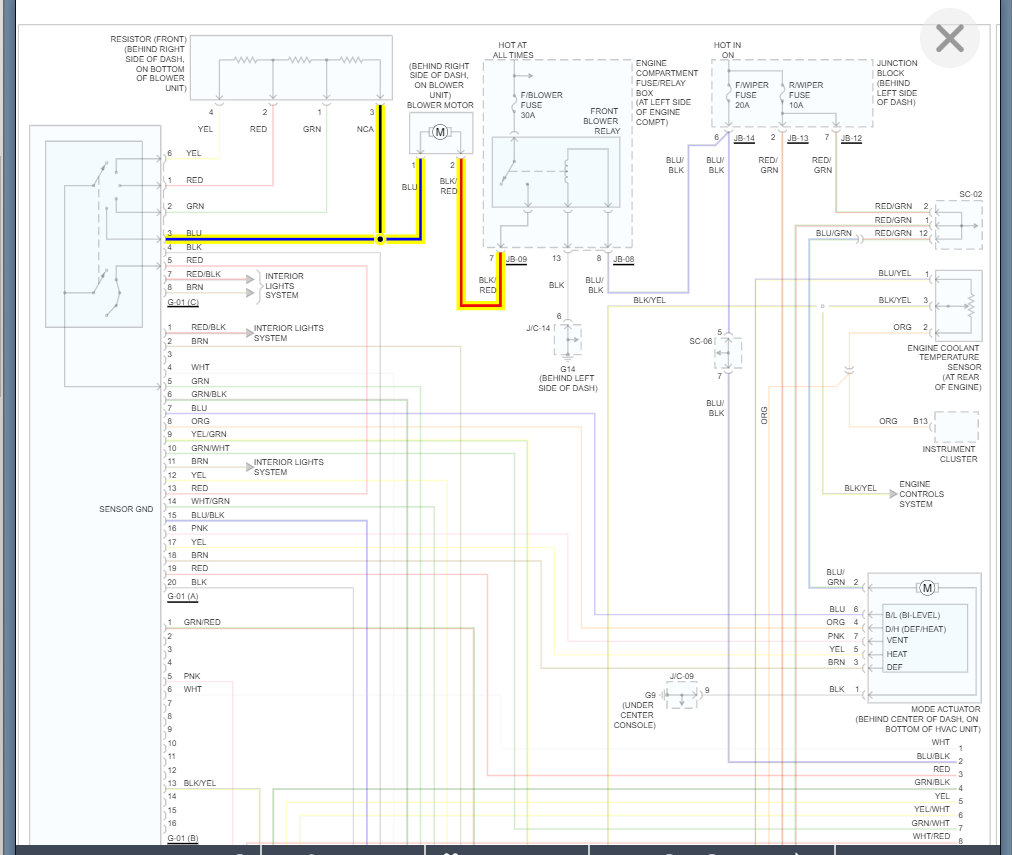Viewport: 1012px width, 855px height.
Task: Click the F/BLOWER FUSE 30A label
Action: coord(541,105)
